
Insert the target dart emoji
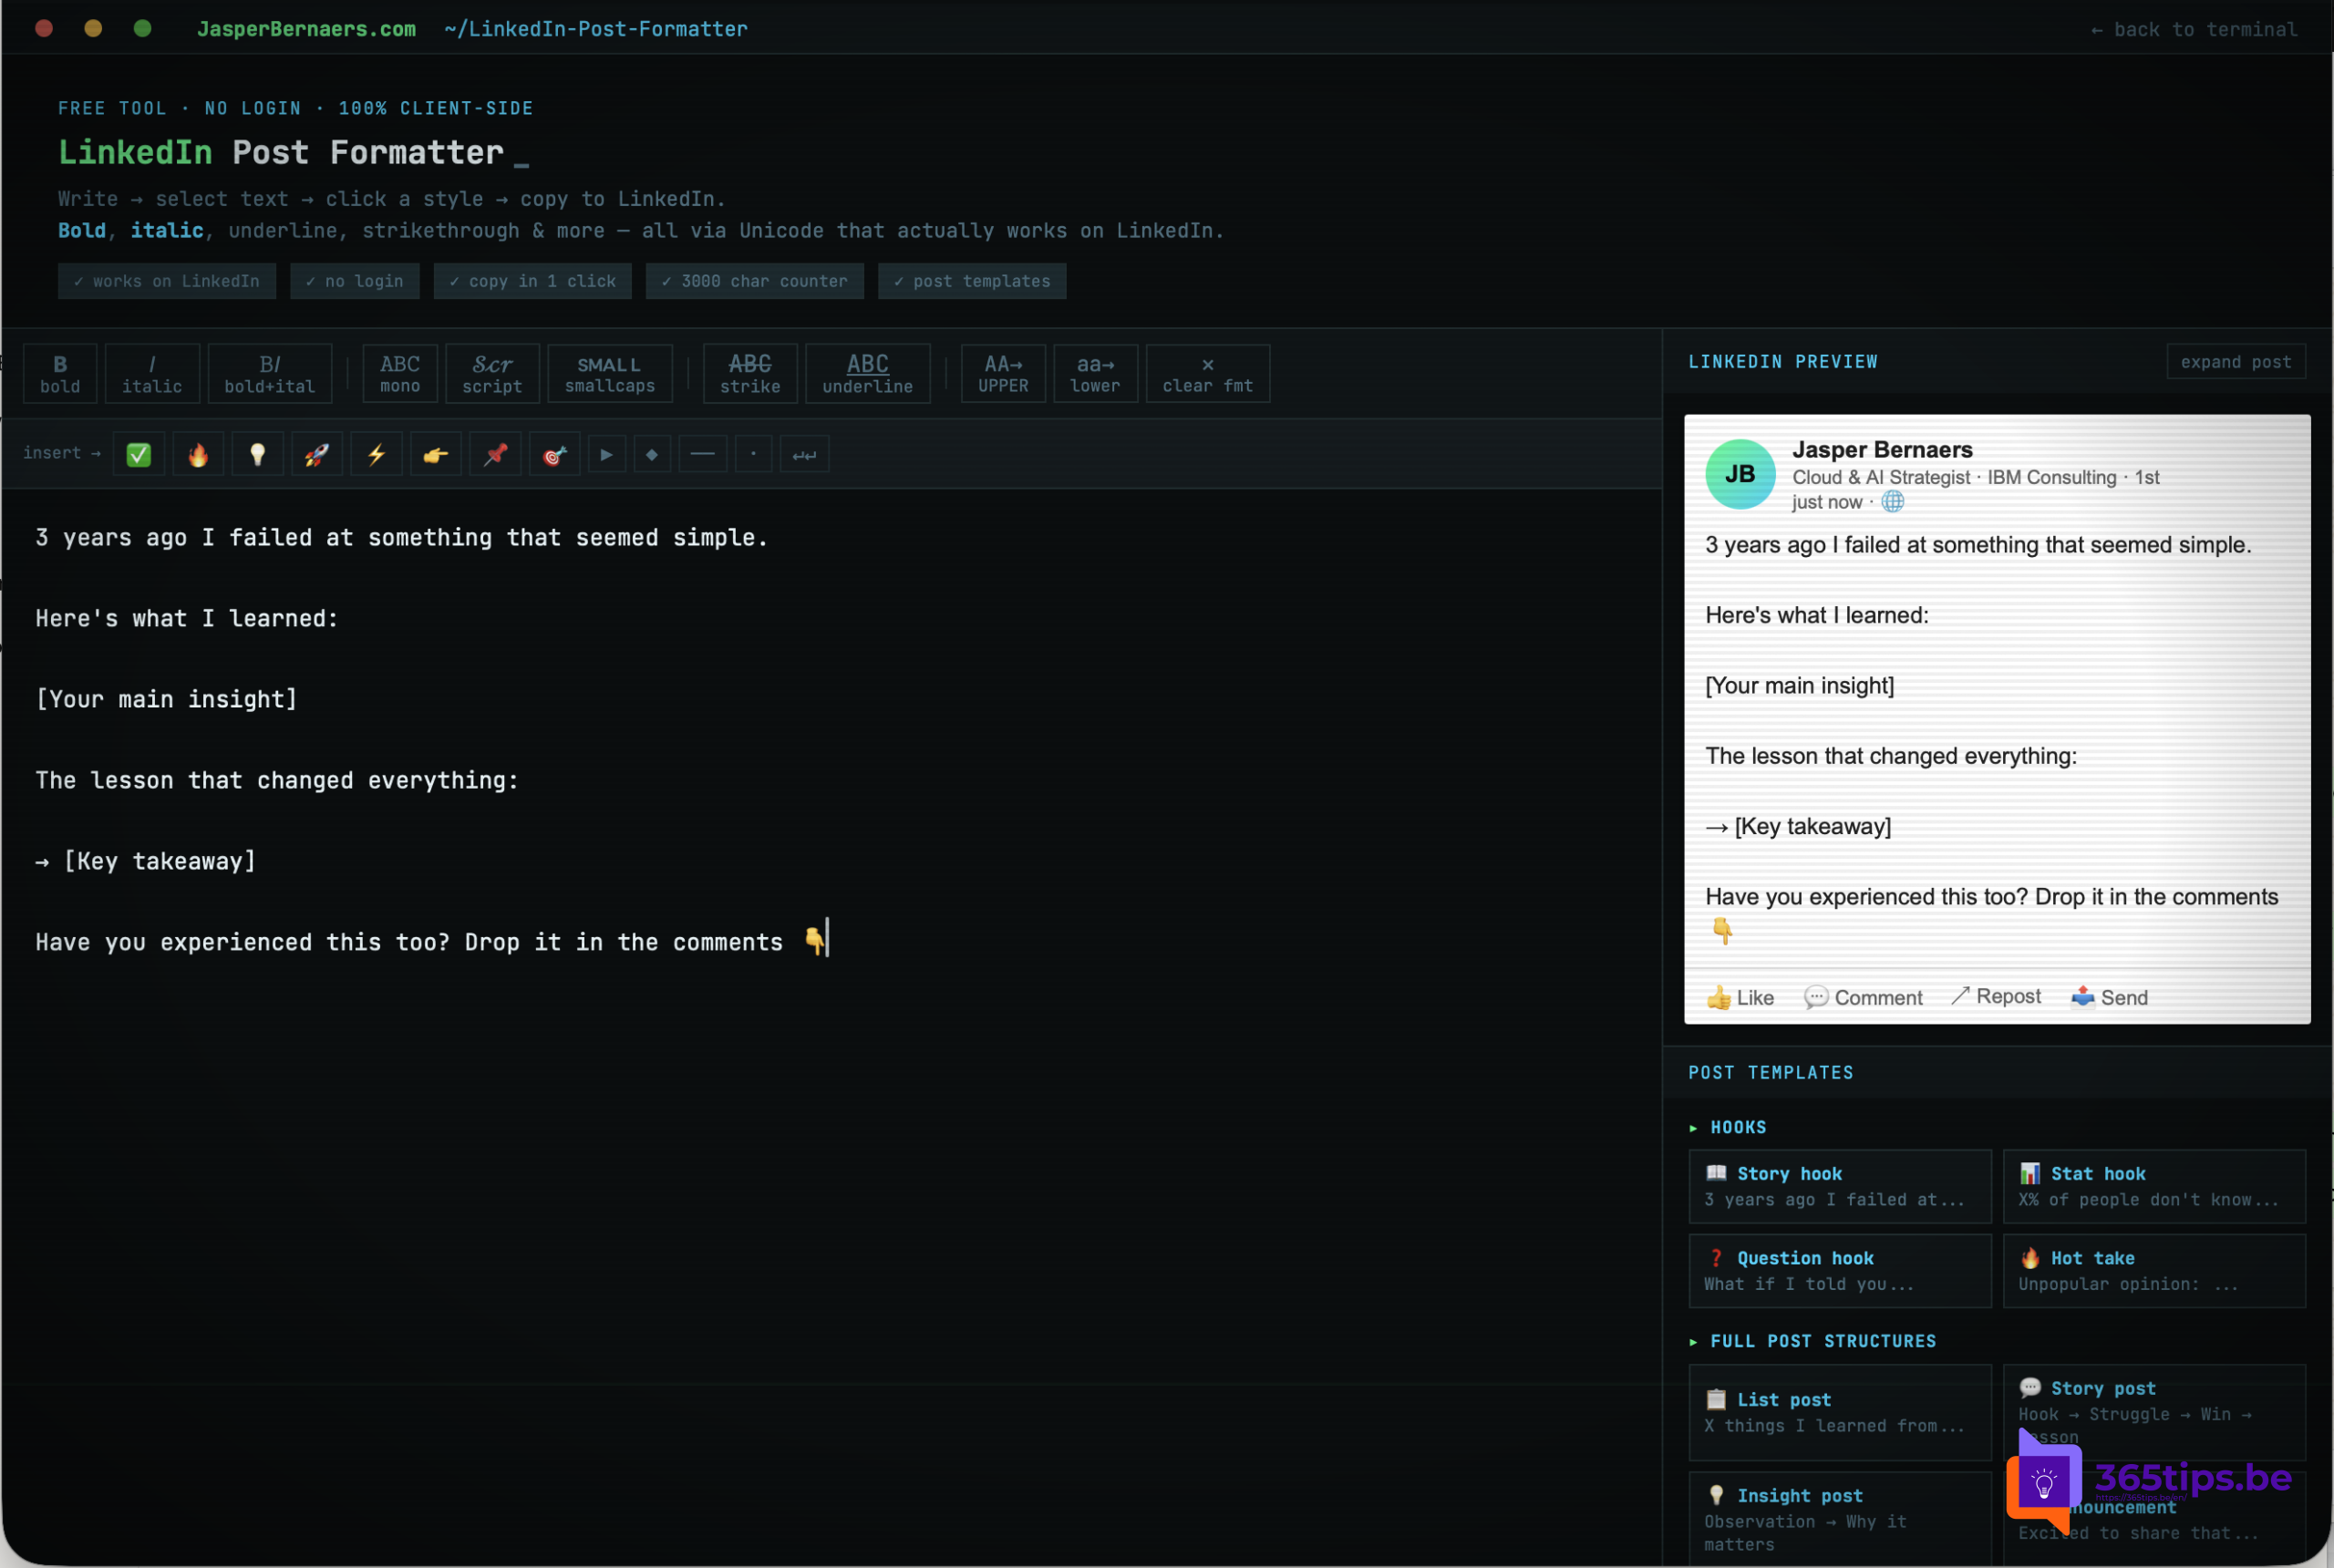(x=555, y=455)
